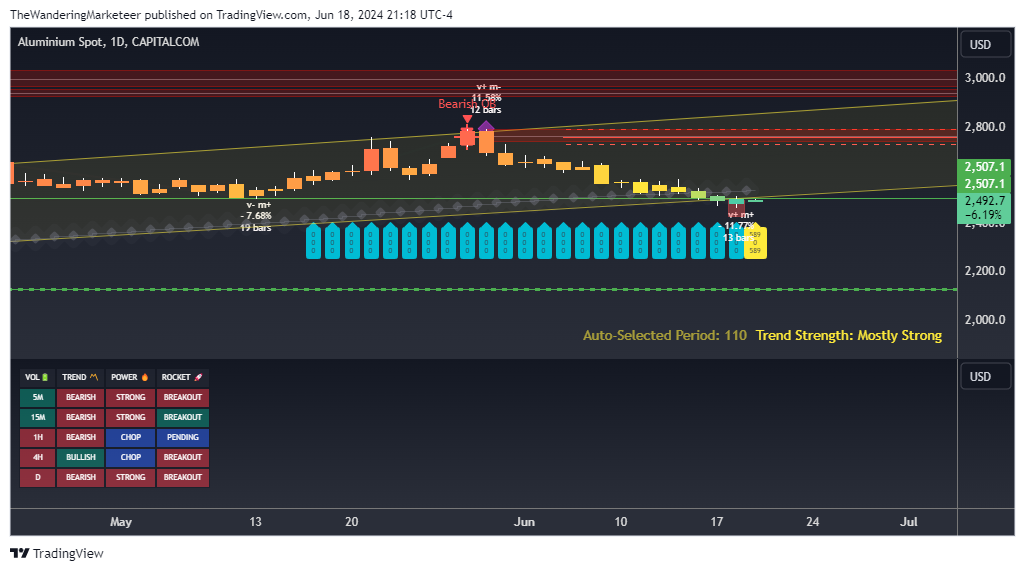1025x571 pixels.
Task: Click the 2,800.0 price axis label
Action: click(x=985, y=127)
